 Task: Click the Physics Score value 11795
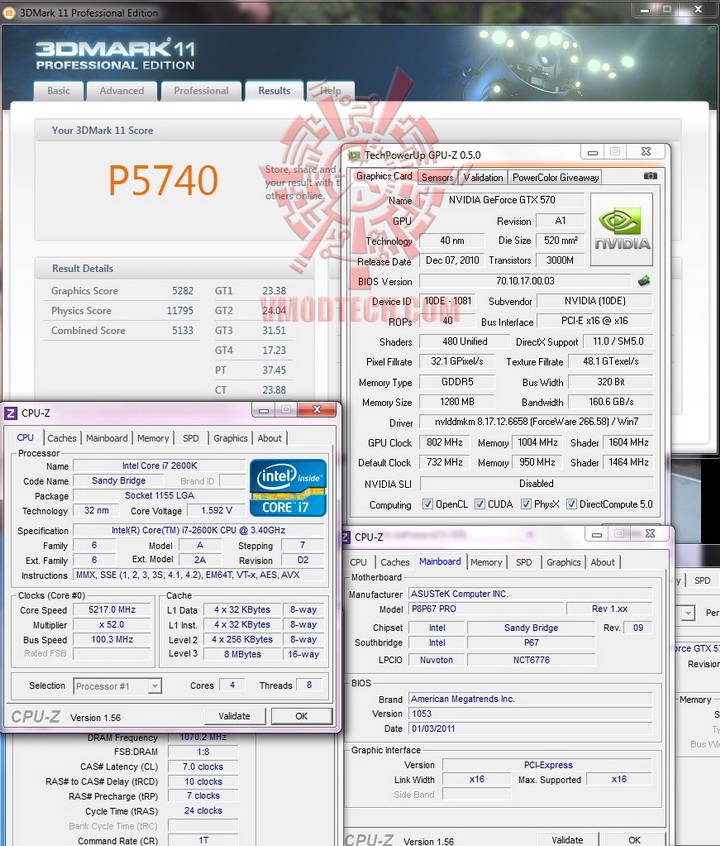pyautogui.click(x=180, y=311)
